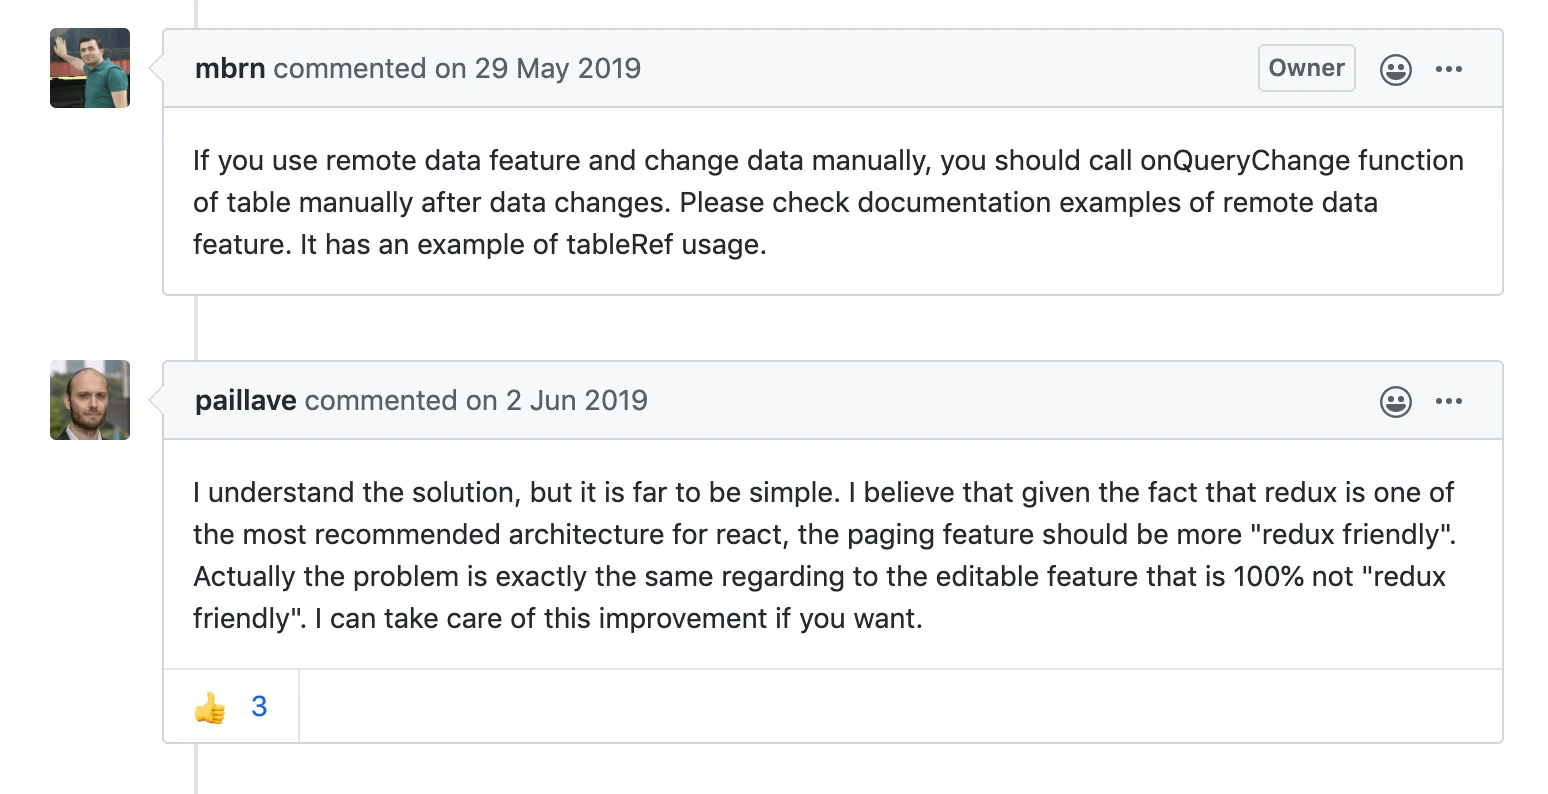1548x794 pixels.
Task: Open emoji reaction picker on mbrn's comment
Action: 1395,69
